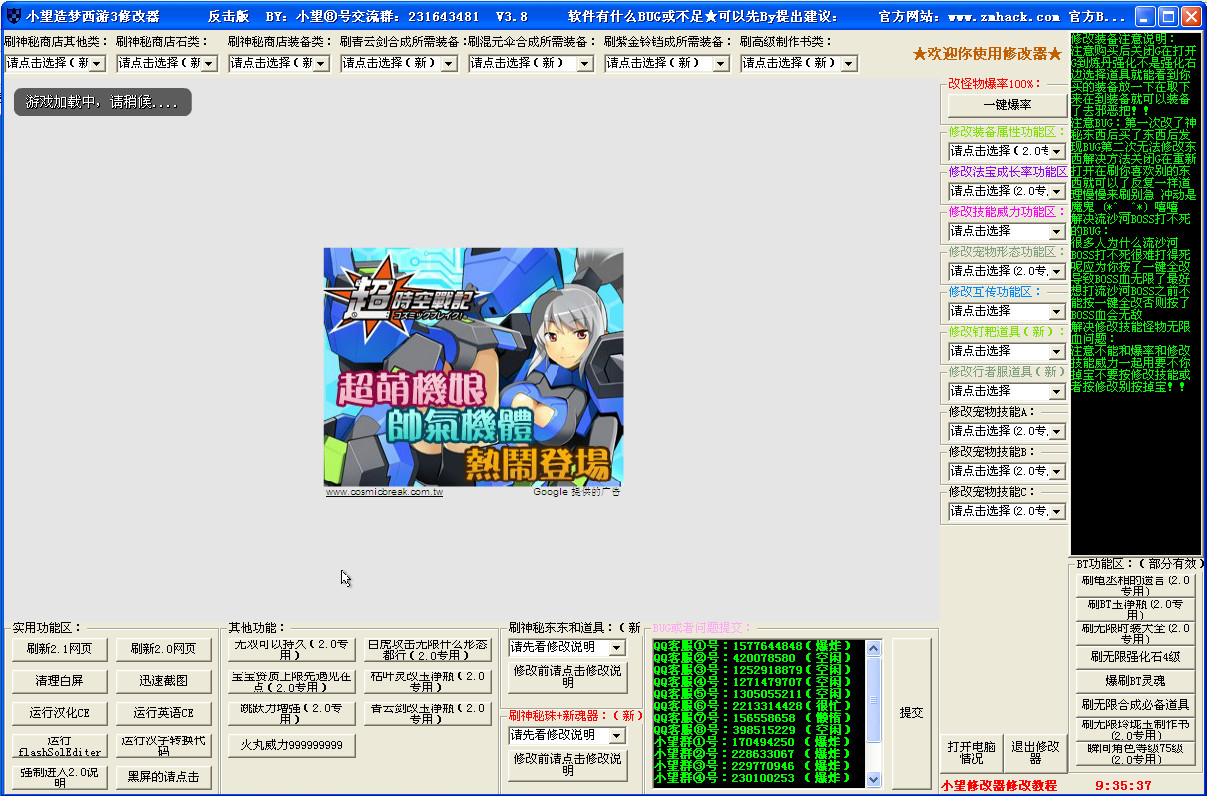Click the 清理白屏 button
The width and height of the screenshot is (1207, 796).
(60, 681)
